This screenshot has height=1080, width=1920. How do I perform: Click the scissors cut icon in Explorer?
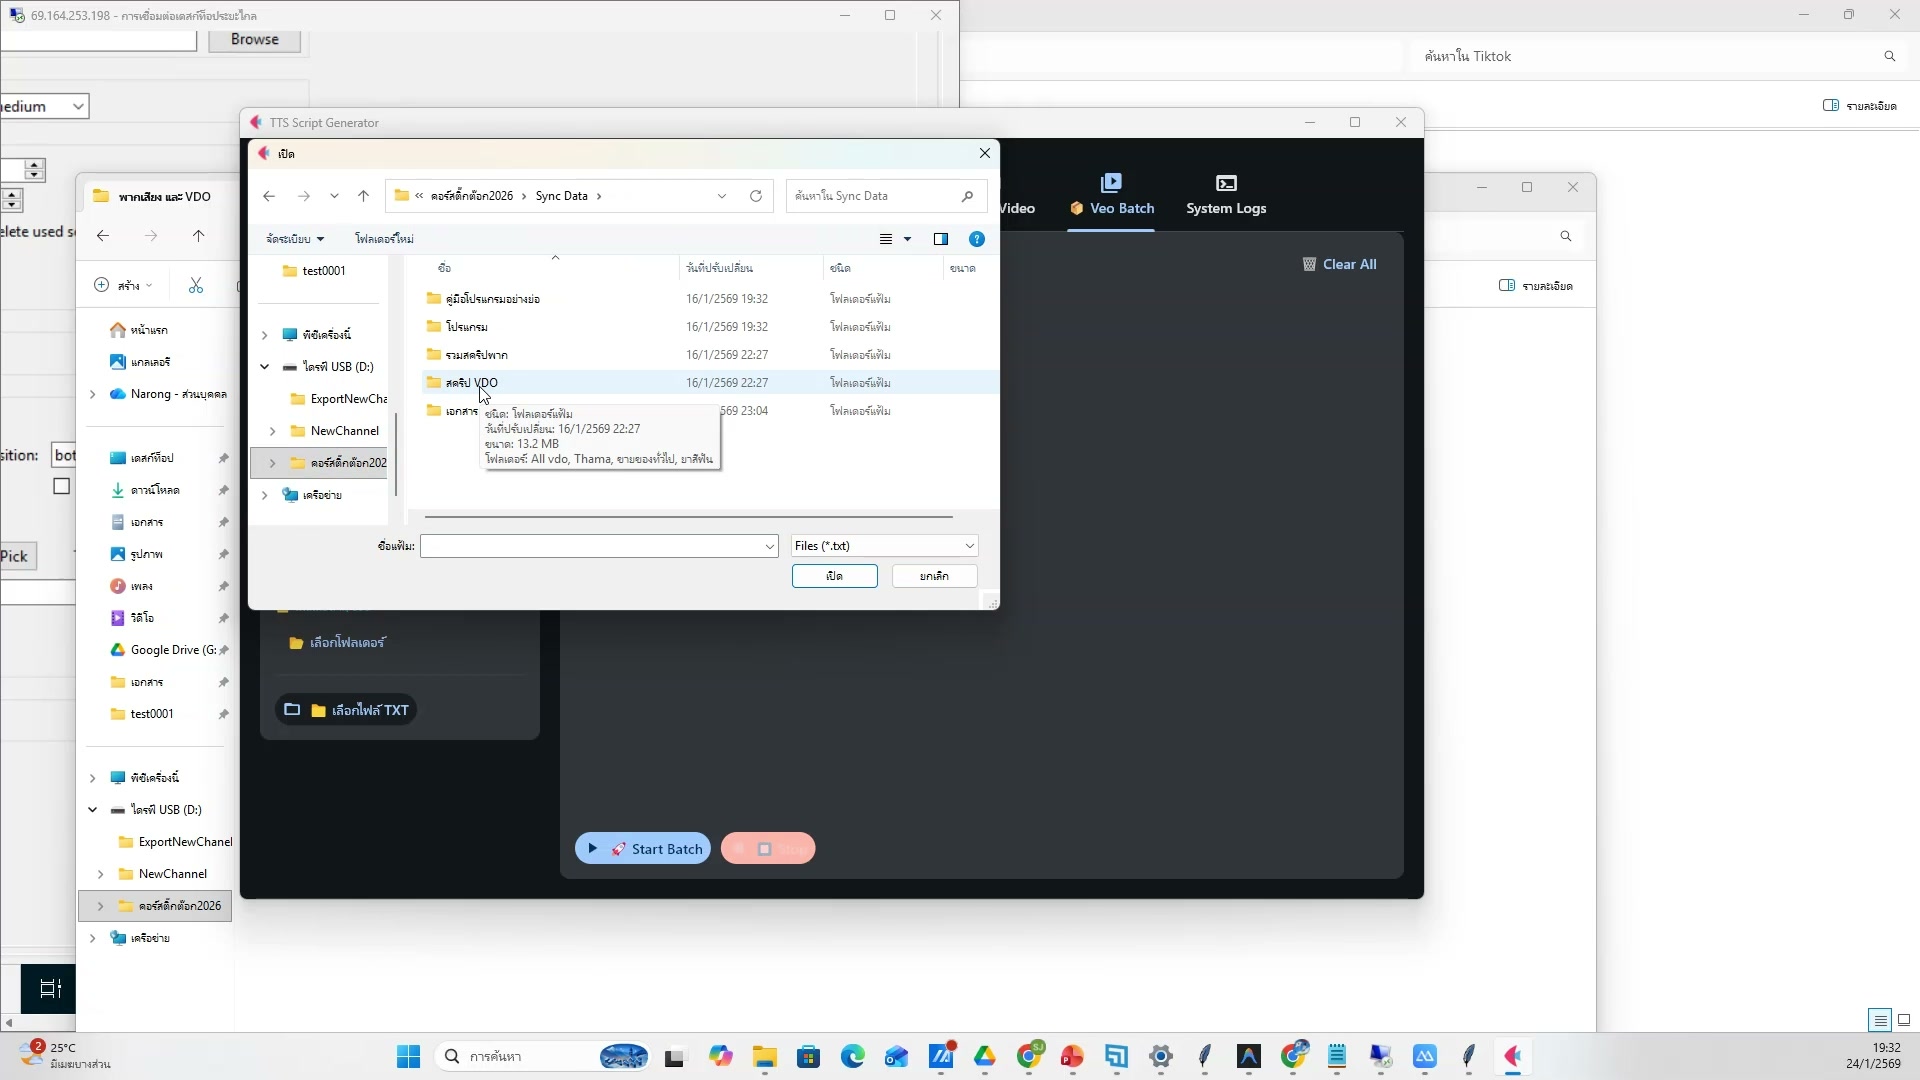point(196,286)
